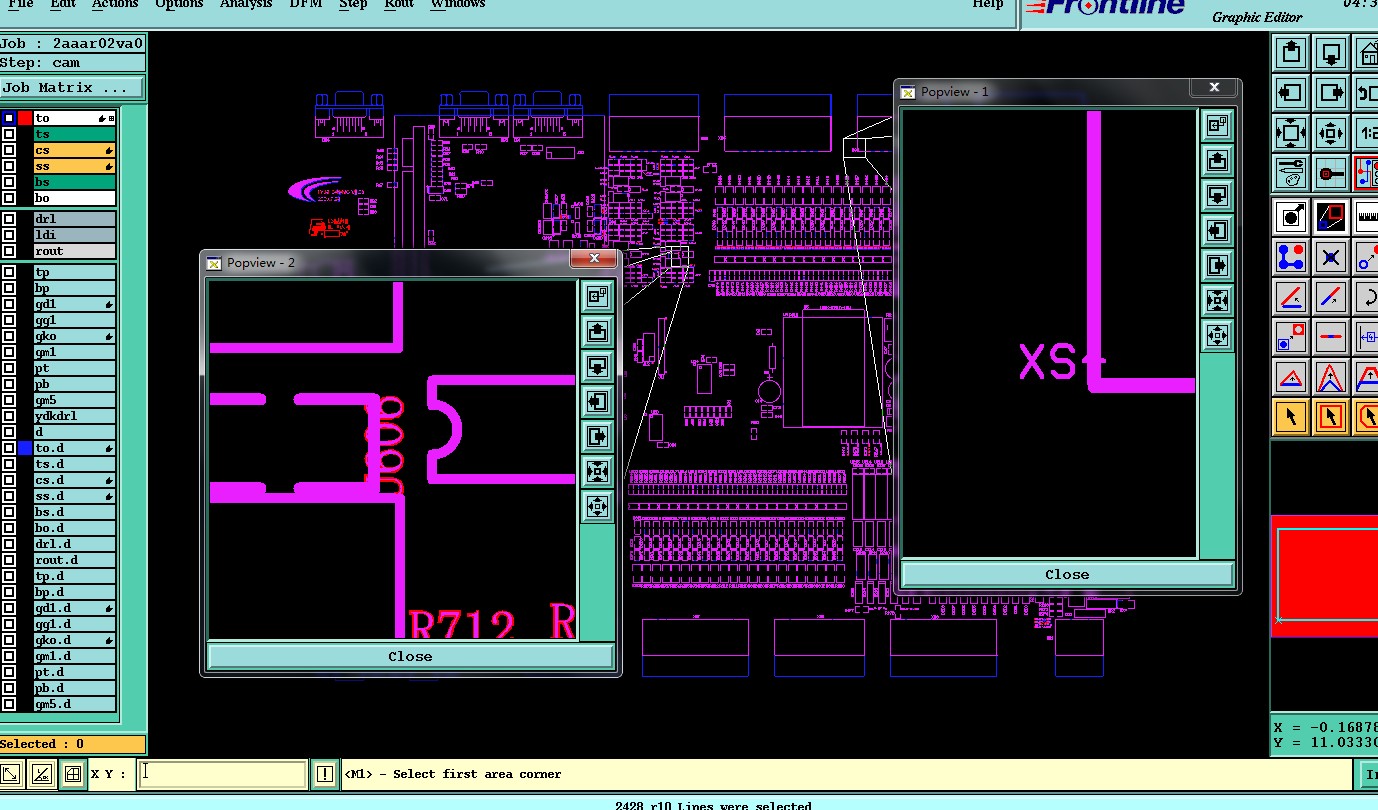
Task: Click the top window icon in Popview - 1
Action: tap(1217, 125)
